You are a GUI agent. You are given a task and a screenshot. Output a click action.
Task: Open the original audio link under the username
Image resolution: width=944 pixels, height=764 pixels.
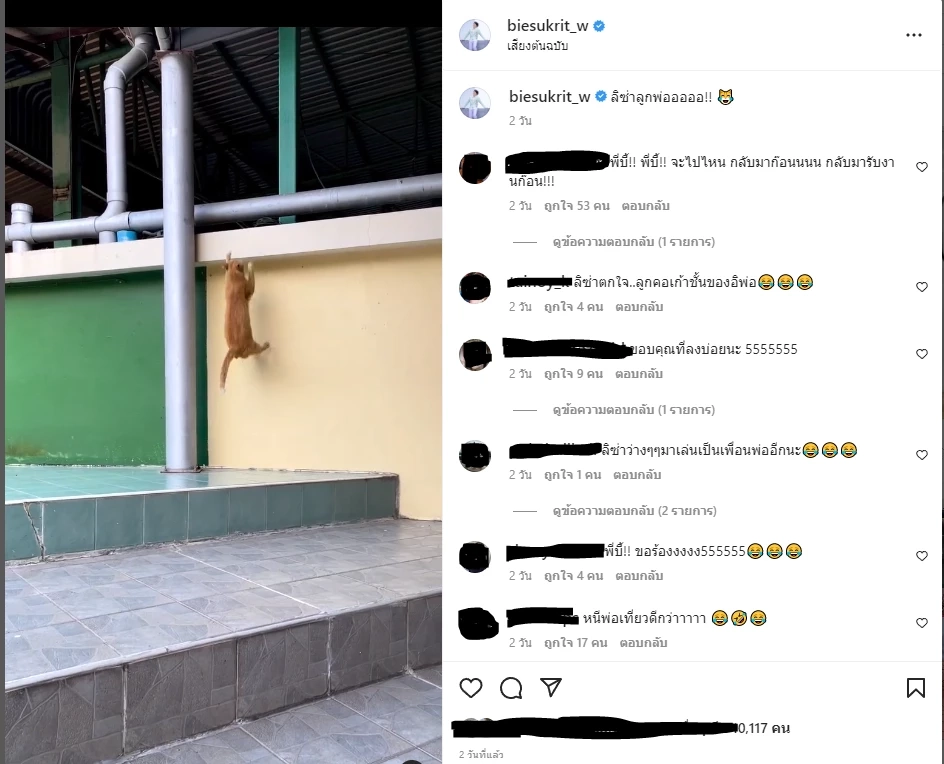[x=538, y=46]
